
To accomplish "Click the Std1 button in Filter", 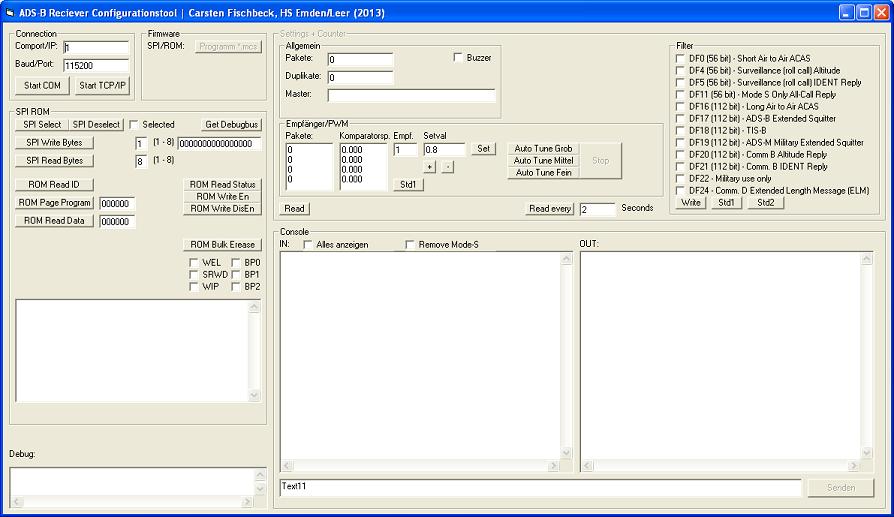I will 726,203.
